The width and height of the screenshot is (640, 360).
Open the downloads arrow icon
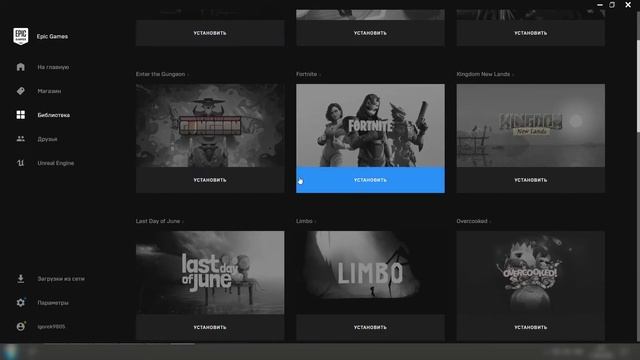(20, 279)
